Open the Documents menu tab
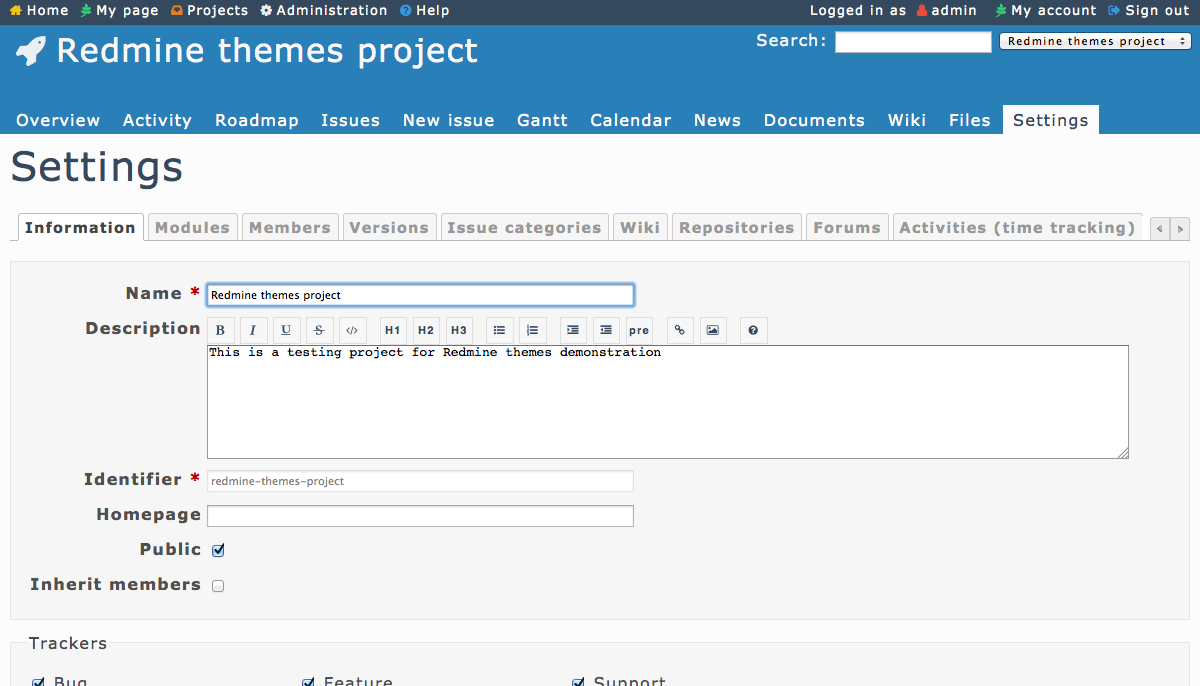Viewport: 1200px width, 686px height. click(x=814, y=120)
